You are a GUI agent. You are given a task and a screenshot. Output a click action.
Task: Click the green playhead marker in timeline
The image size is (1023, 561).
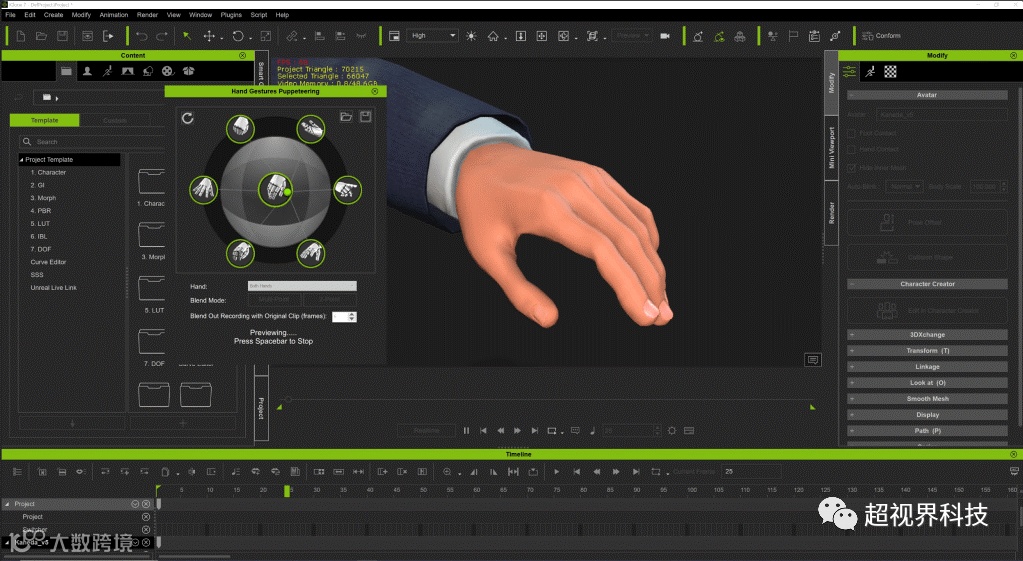click(286, 491)
